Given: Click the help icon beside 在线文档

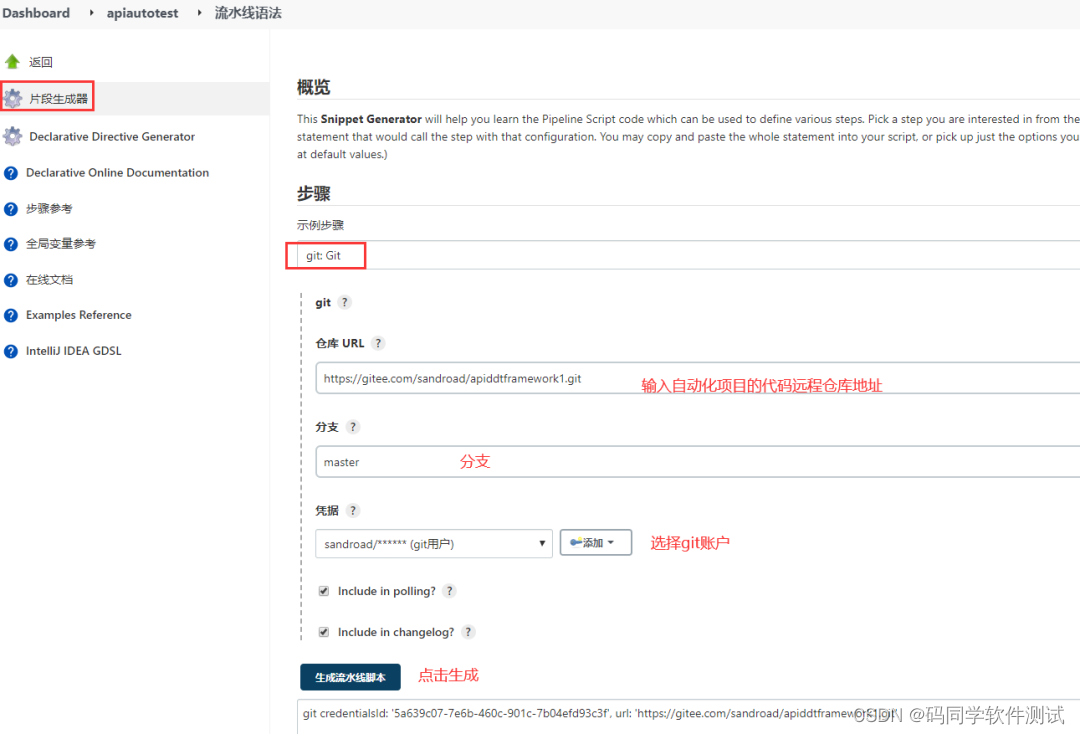Looking at the screenshot, I should (x=11, y=280).
